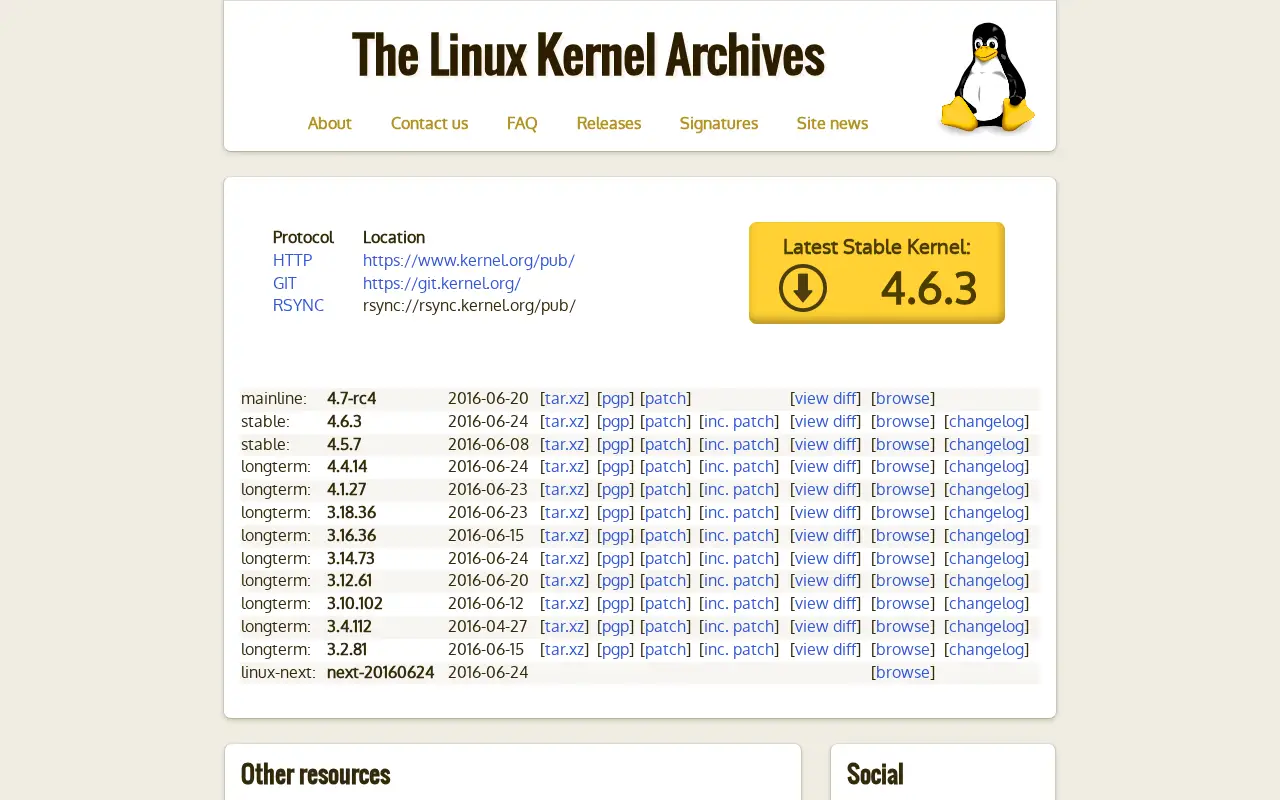Click the Social heading

[875, 774]
